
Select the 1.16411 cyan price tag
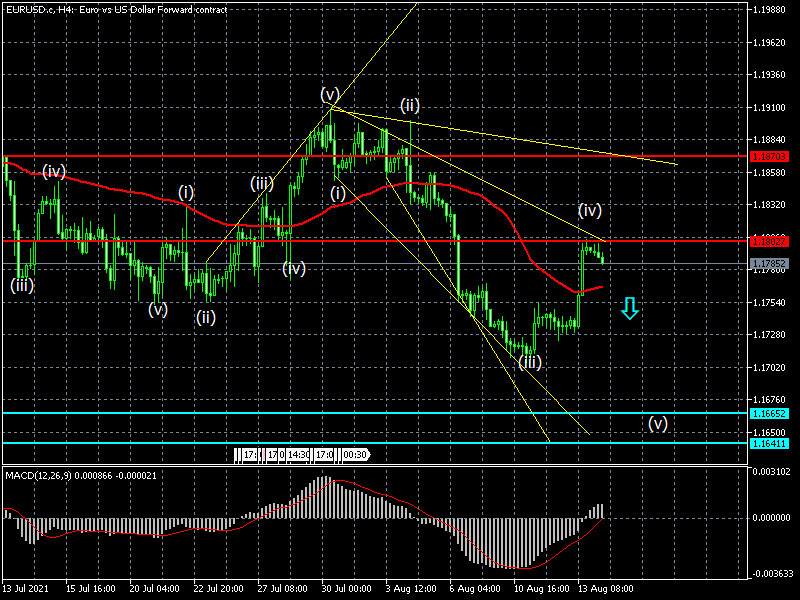click(772, 443)
